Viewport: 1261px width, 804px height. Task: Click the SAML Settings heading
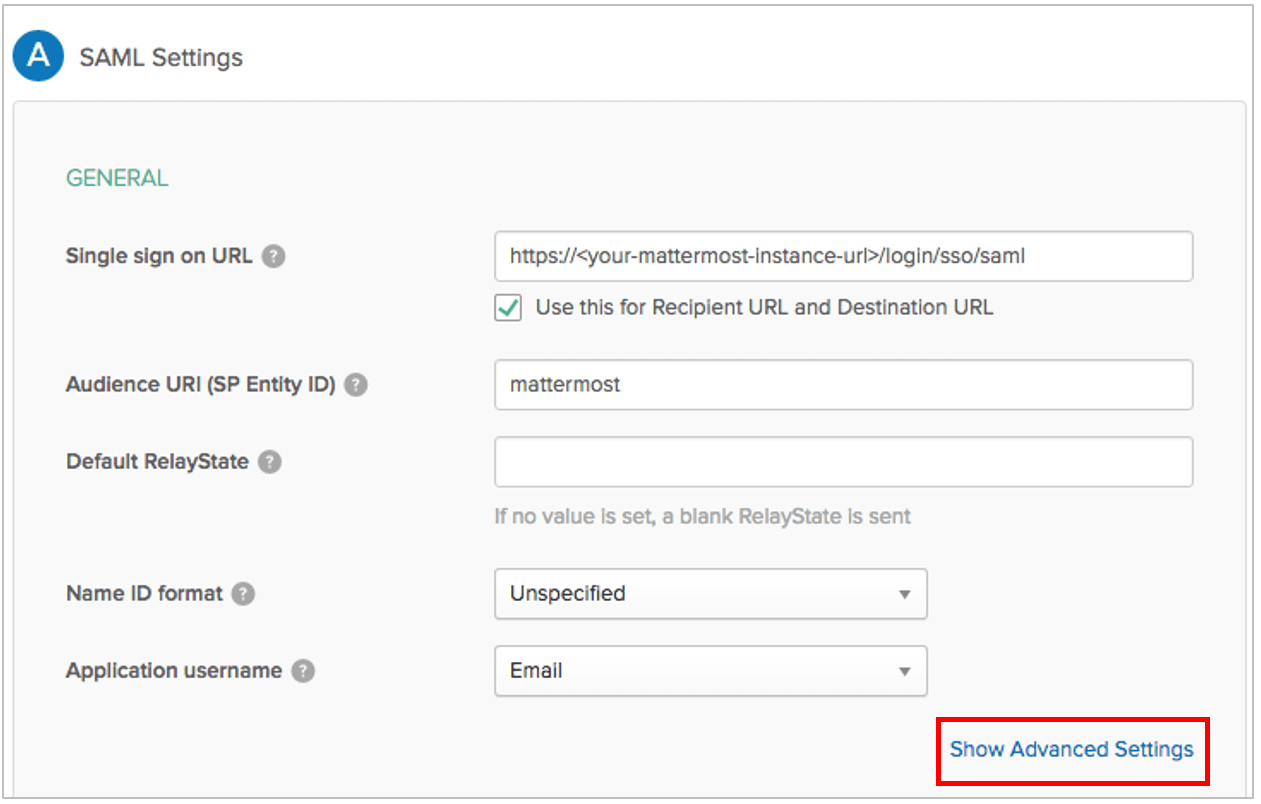tap(162, 57)
